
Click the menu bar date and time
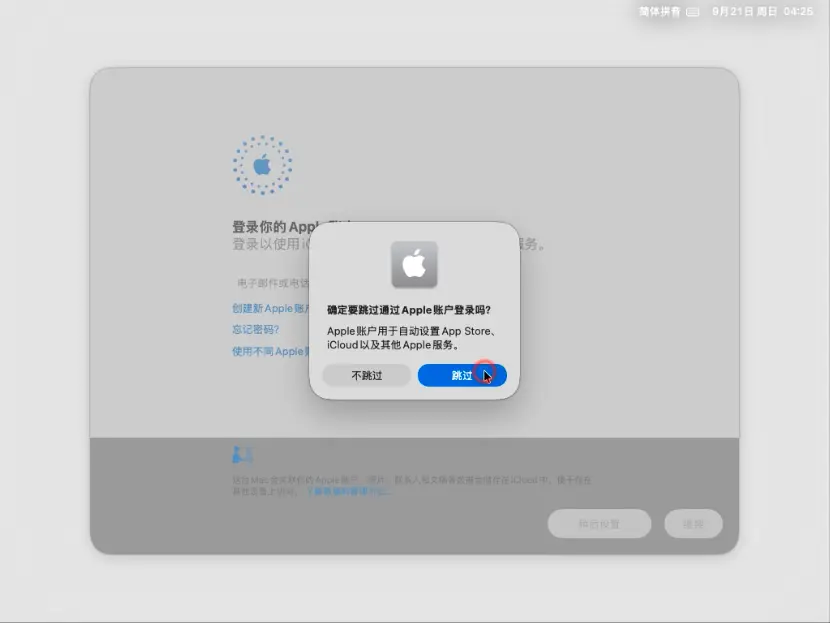pos(762,12)
